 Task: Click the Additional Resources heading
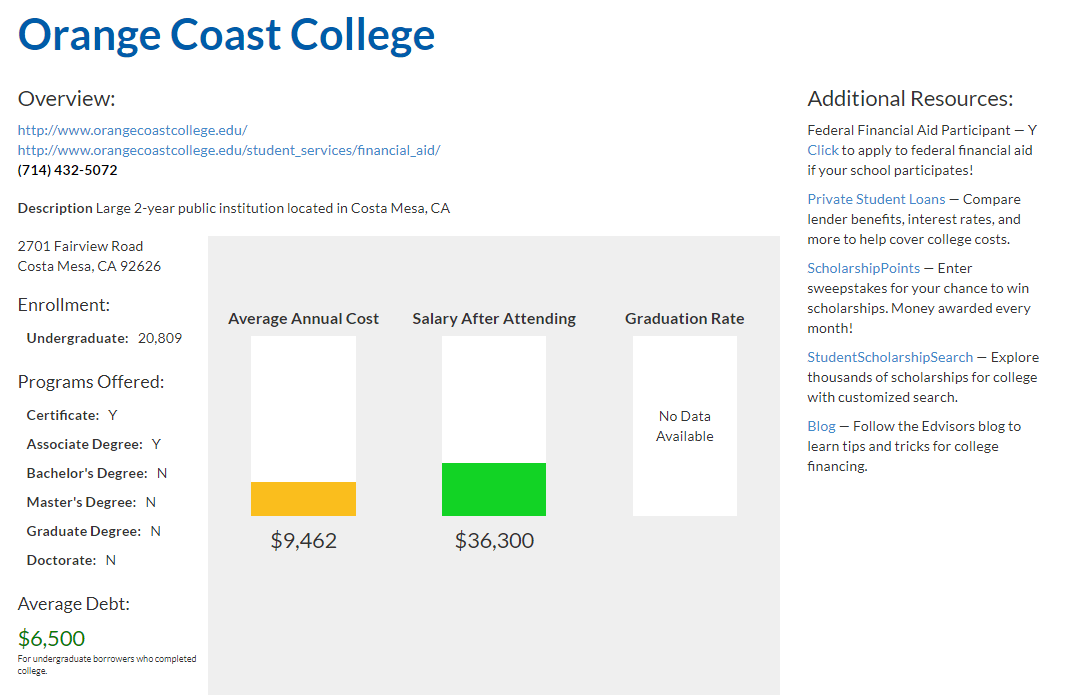910,99
